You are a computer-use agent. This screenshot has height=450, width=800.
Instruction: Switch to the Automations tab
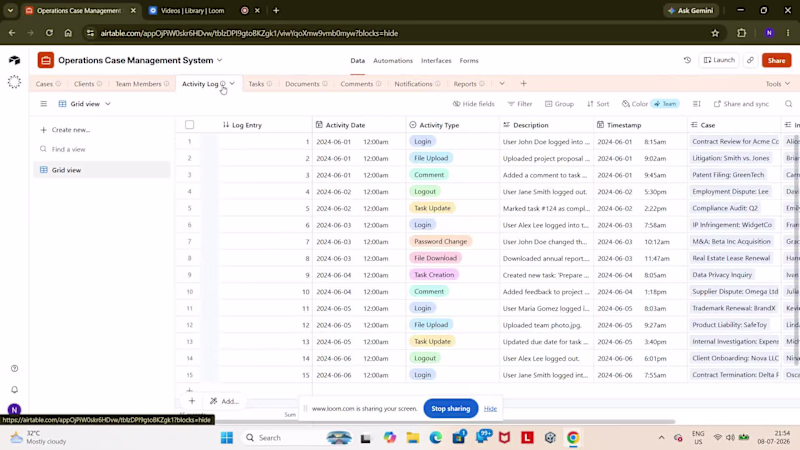393,60
